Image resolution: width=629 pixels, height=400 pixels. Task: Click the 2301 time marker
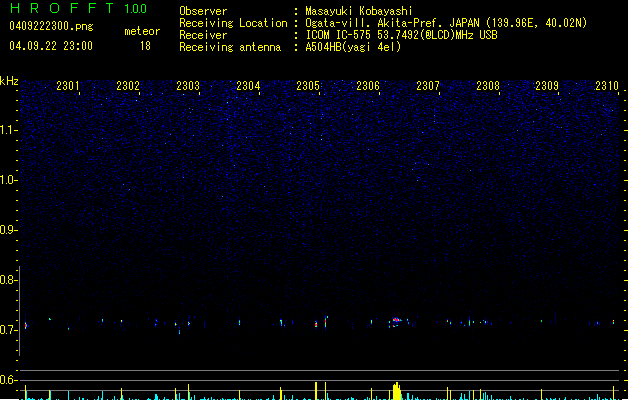pyautogui.click(x=68, y=86)
